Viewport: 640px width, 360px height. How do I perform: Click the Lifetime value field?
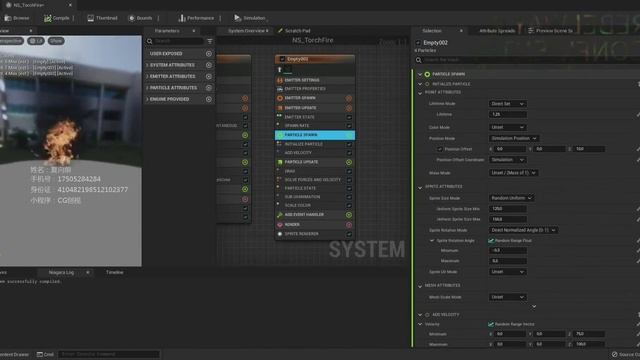pos(507,115)
